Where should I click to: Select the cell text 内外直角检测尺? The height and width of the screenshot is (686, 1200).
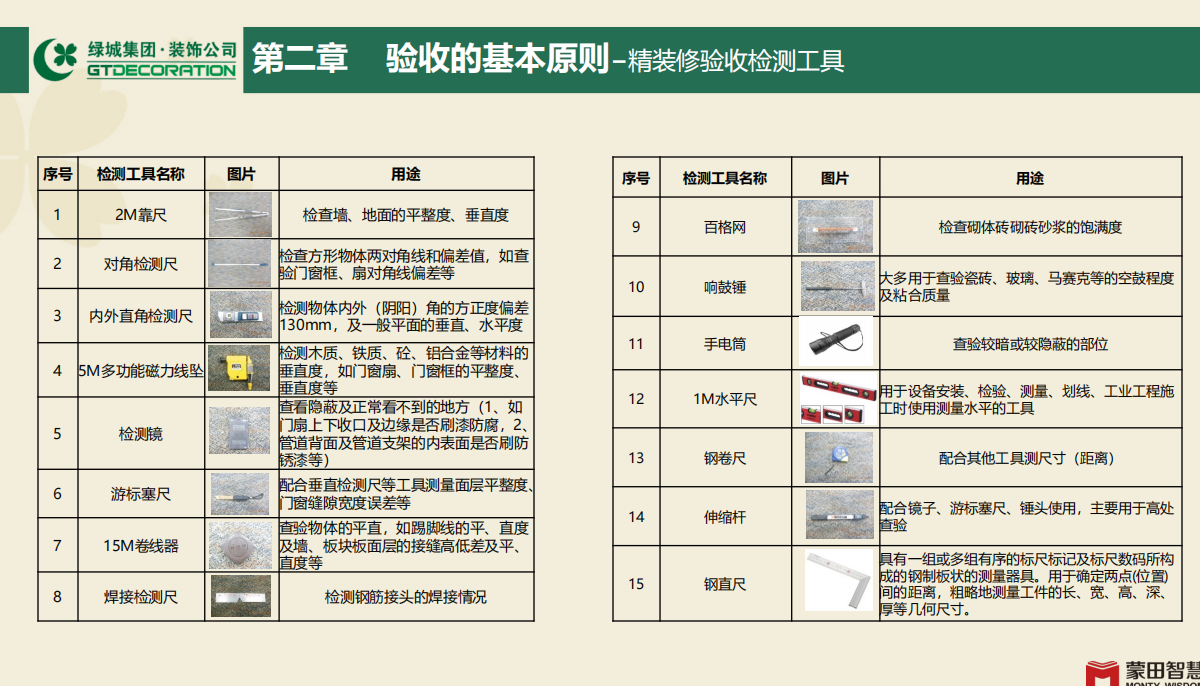pos(141,316)
